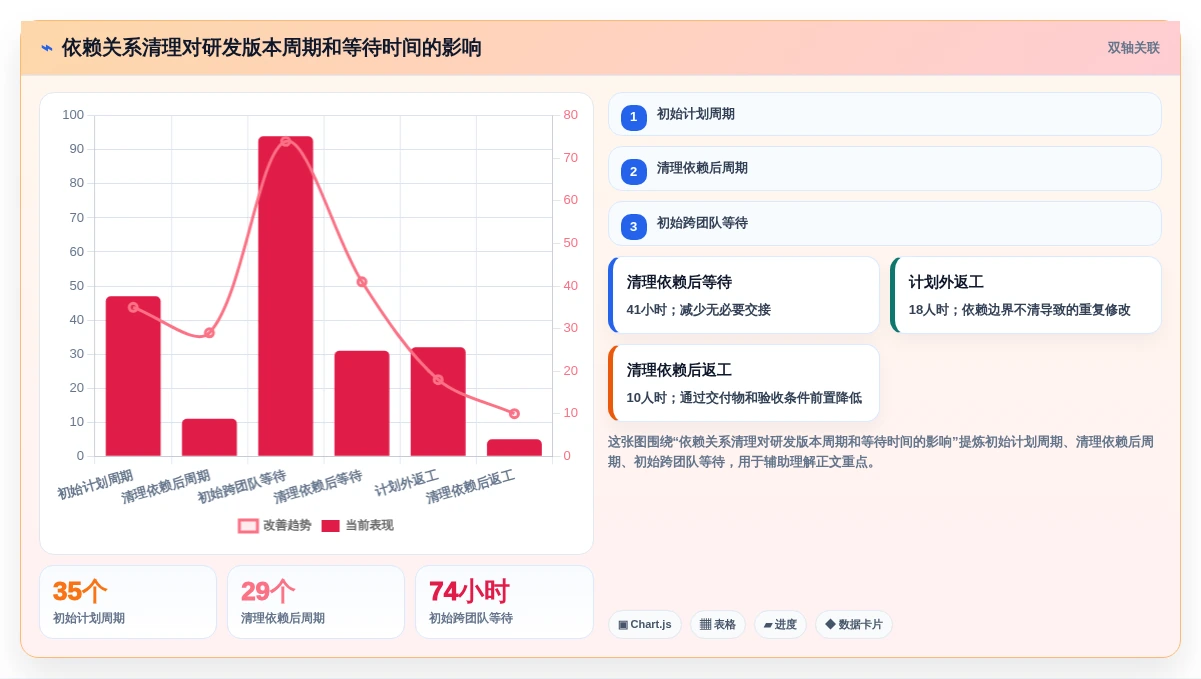
Task: Click the 计划外返工 chart bar
Action: [438, 402]
